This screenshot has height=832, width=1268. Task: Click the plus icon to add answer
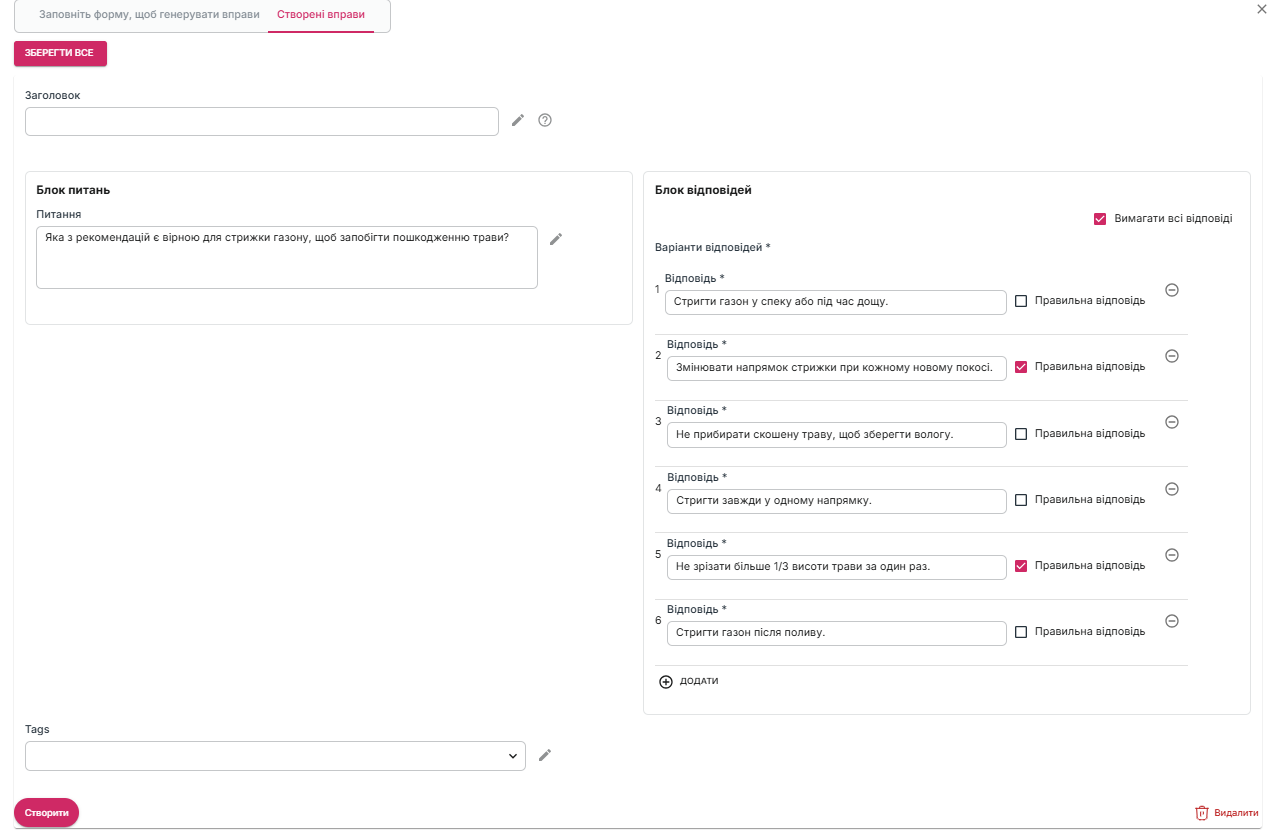pos(666,682)
